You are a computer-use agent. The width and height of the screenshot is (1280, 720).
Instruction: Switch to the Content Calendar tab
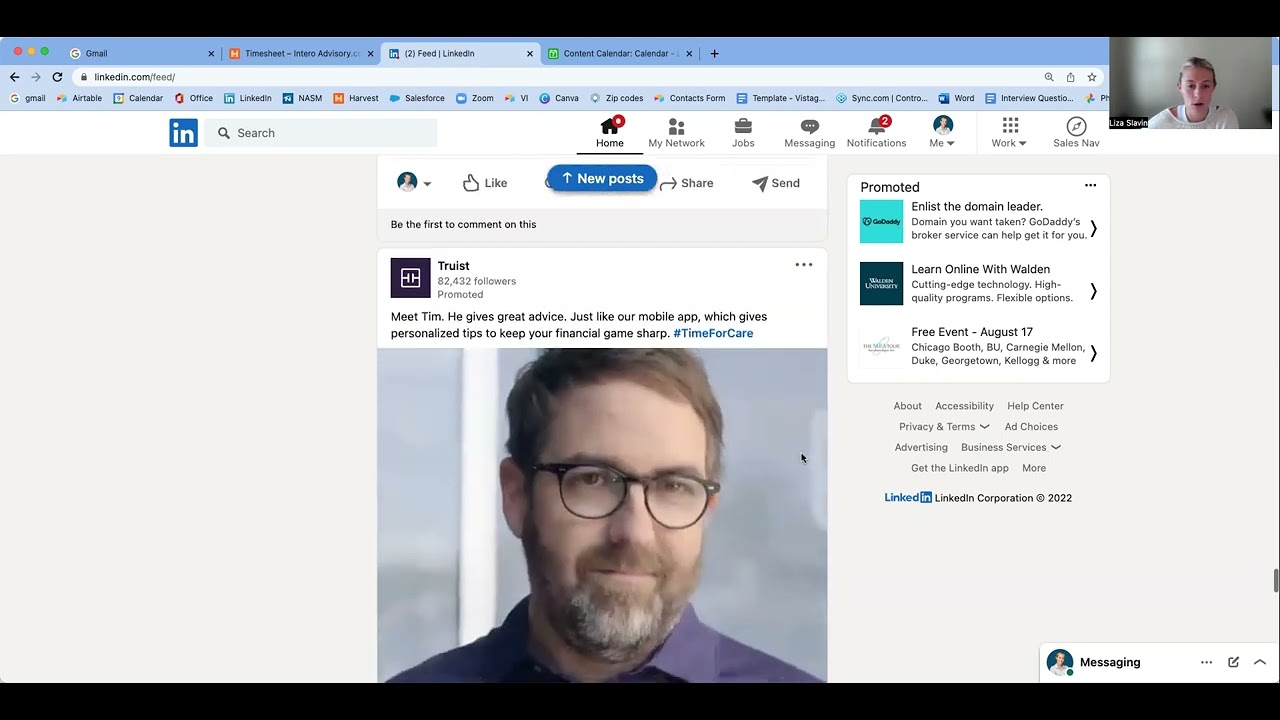click(620, 53)
